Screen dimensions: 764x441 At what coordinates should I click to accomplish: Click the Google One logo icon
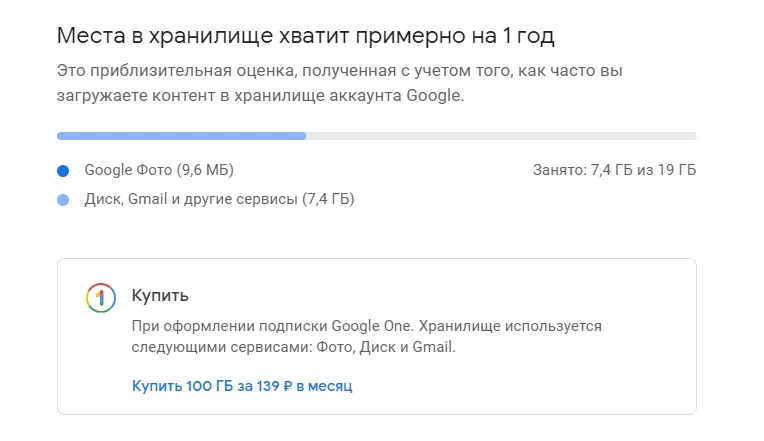[x=100, y=297]
